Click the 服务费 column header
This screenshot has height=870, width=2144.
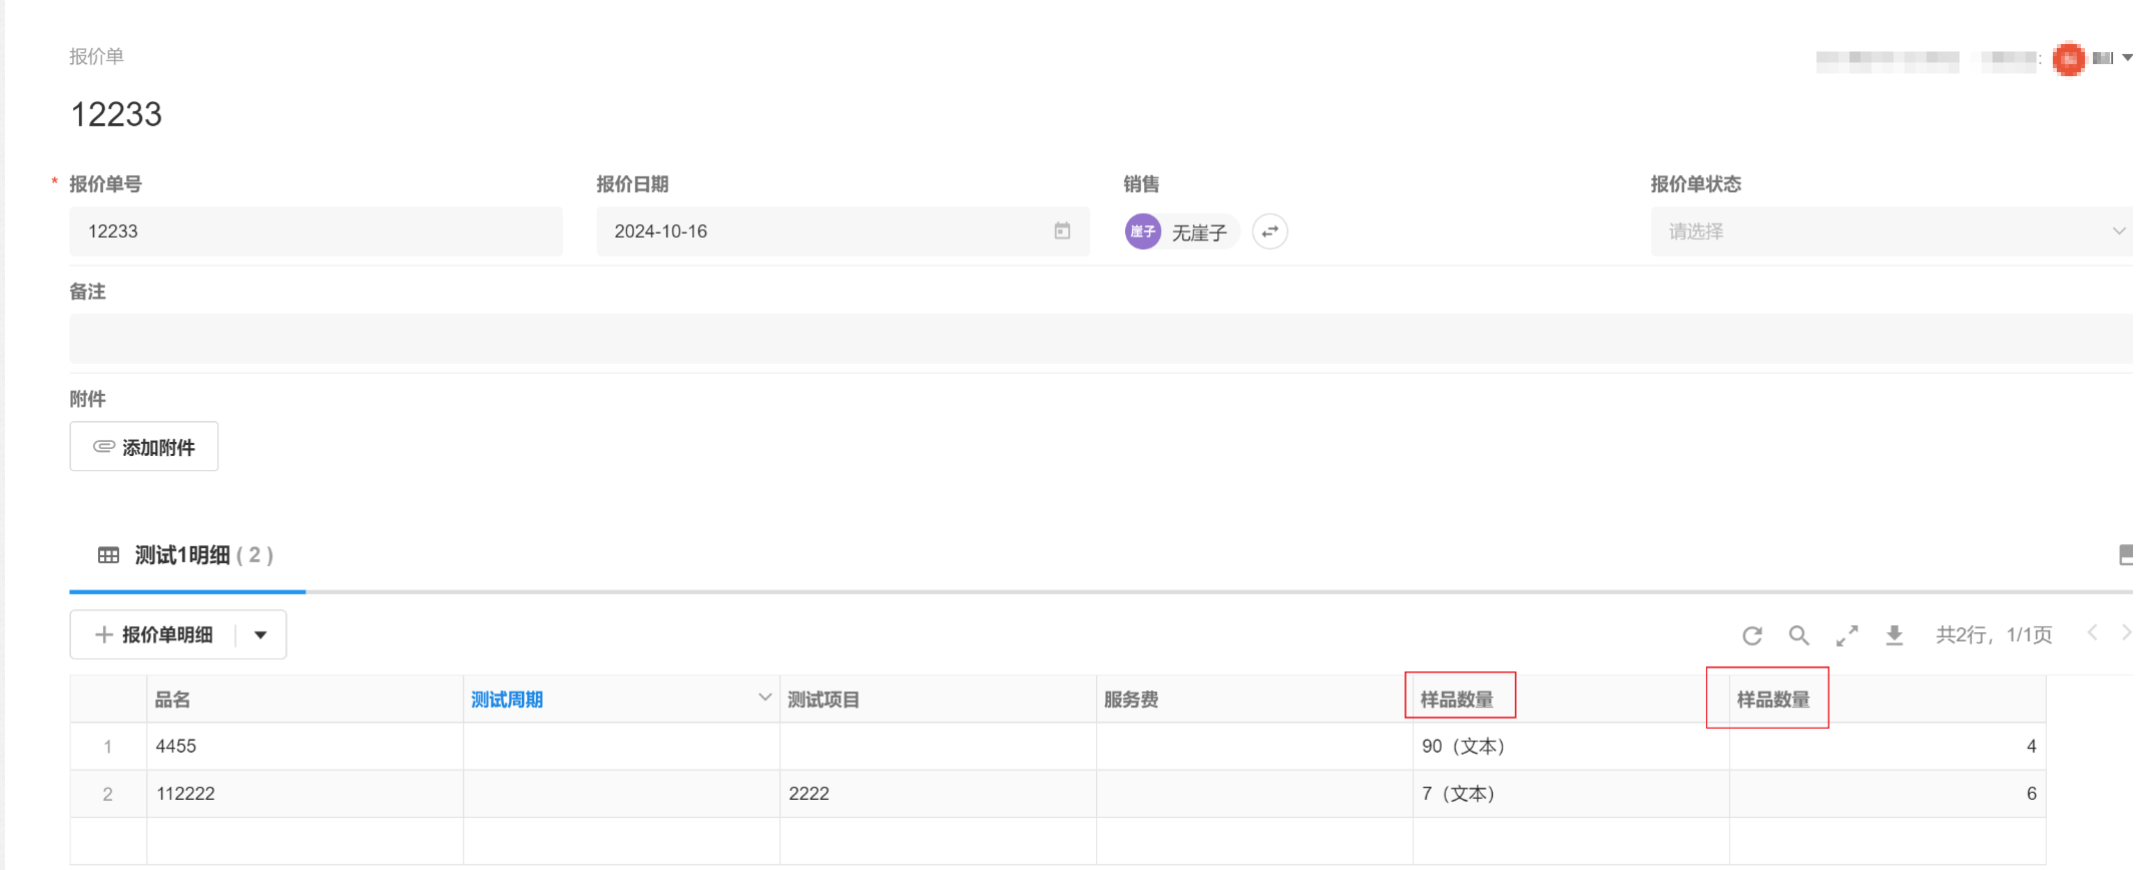click(x=1131, y=700)
